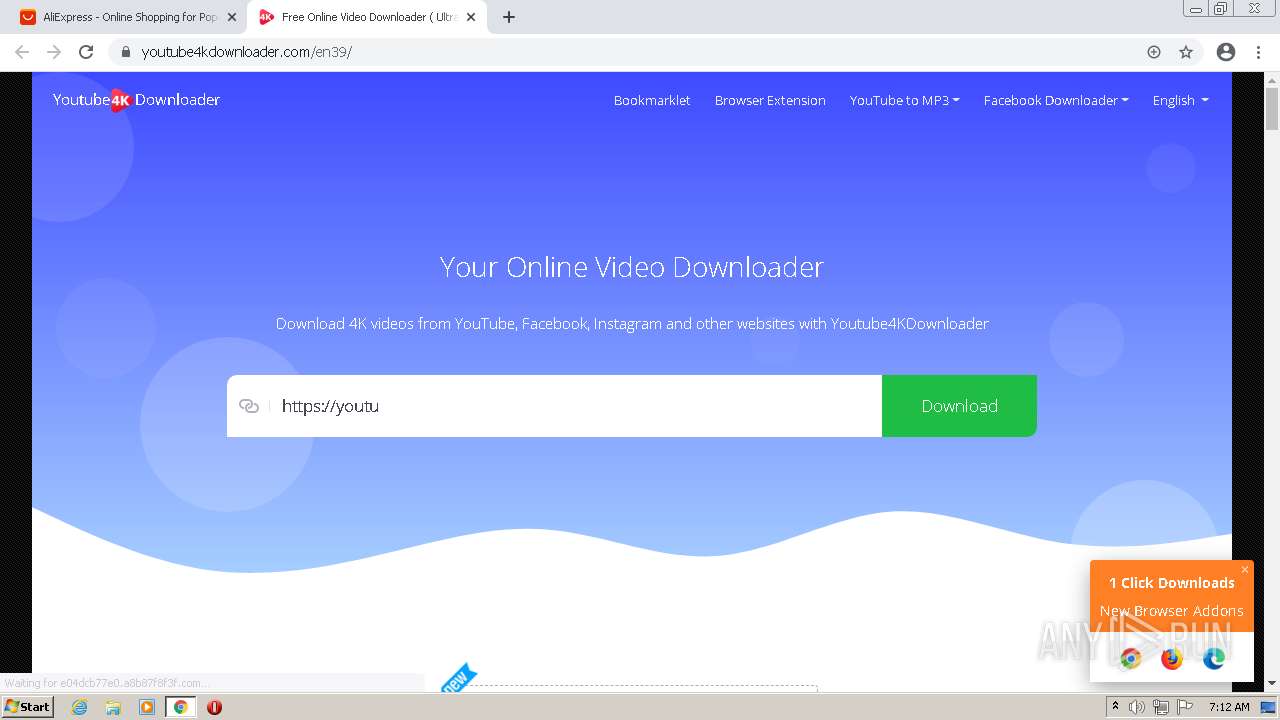Click the scrollbar down arrow
1280x720 pixels.
click(x=1272, y=683)
